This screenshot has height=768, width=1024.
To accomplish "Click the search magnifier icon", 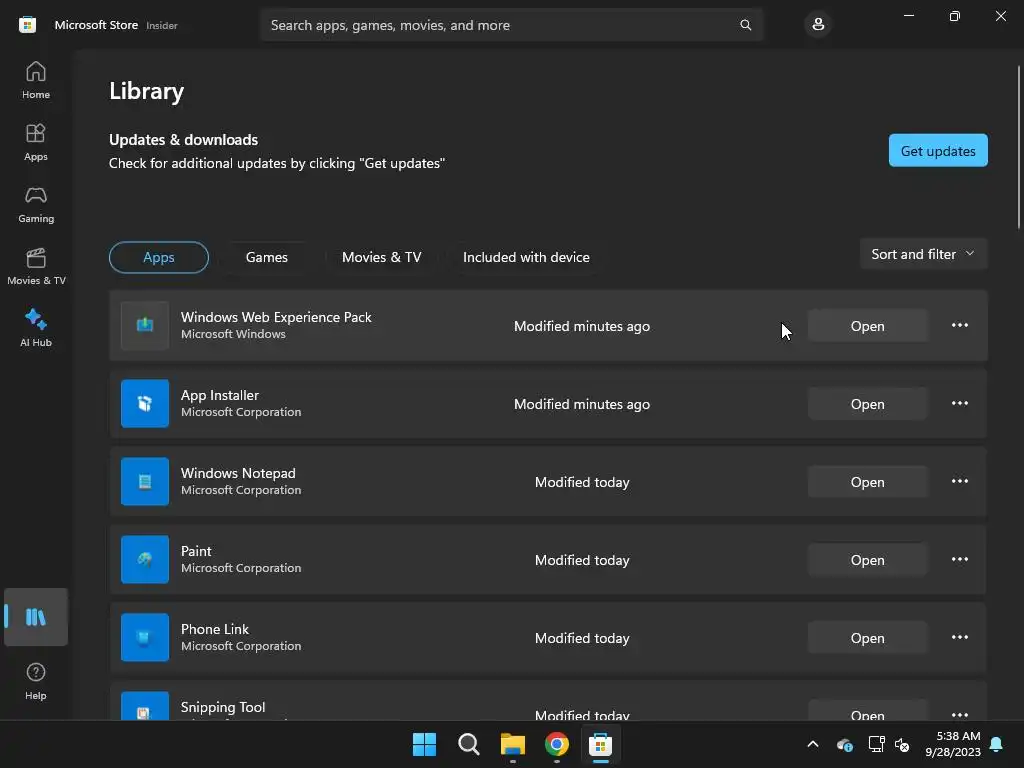I will pyautogui.click(x=745, y=25).
